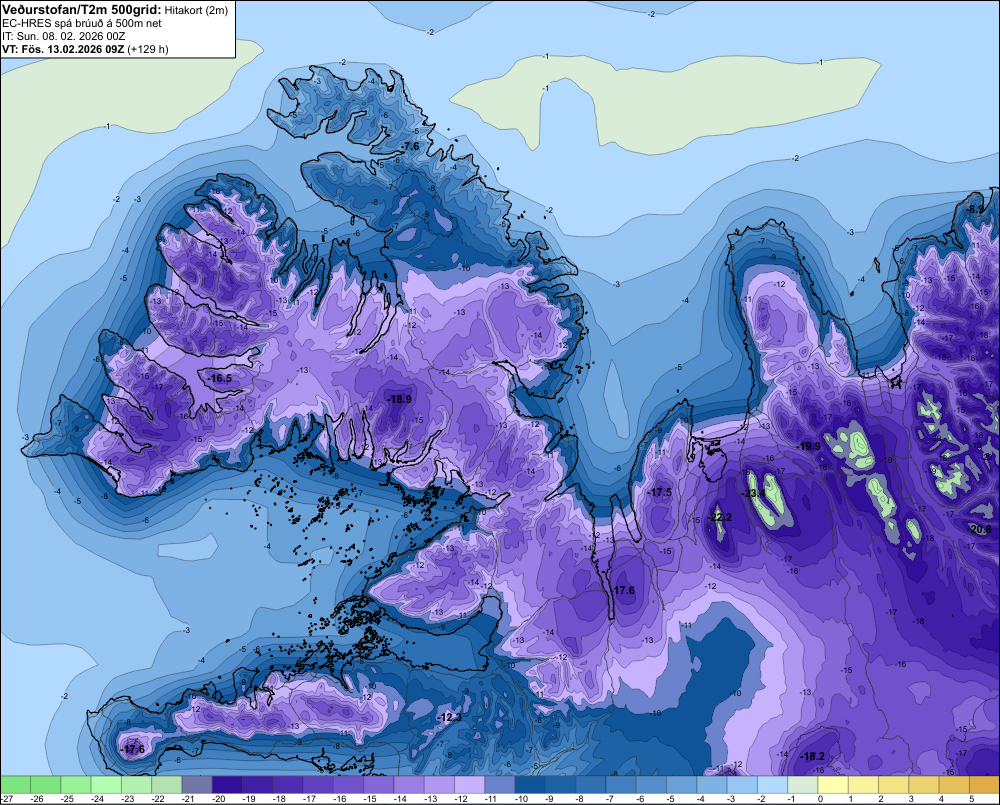Select the legend number 4

click(941, 799)
